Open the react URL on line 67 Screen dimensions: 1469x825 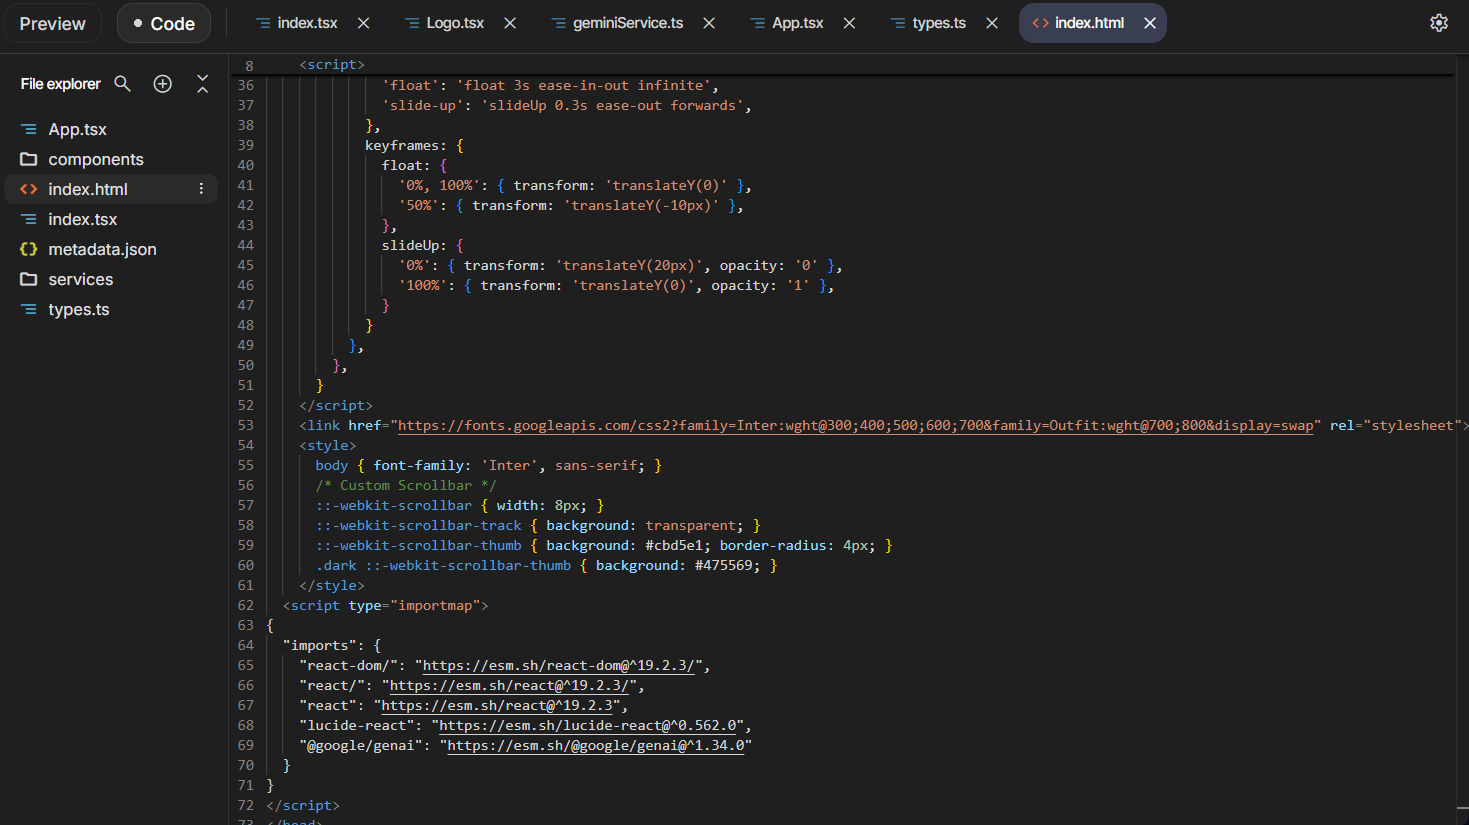pyautogui.click(x=497, y=705)
